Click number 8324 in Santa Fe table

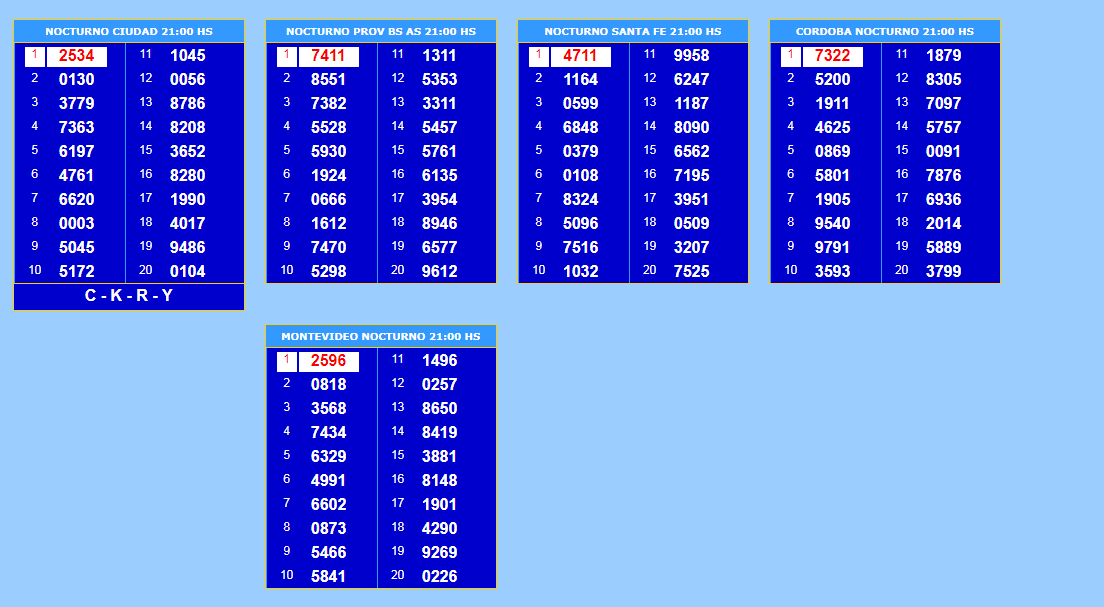pos(581,199)
